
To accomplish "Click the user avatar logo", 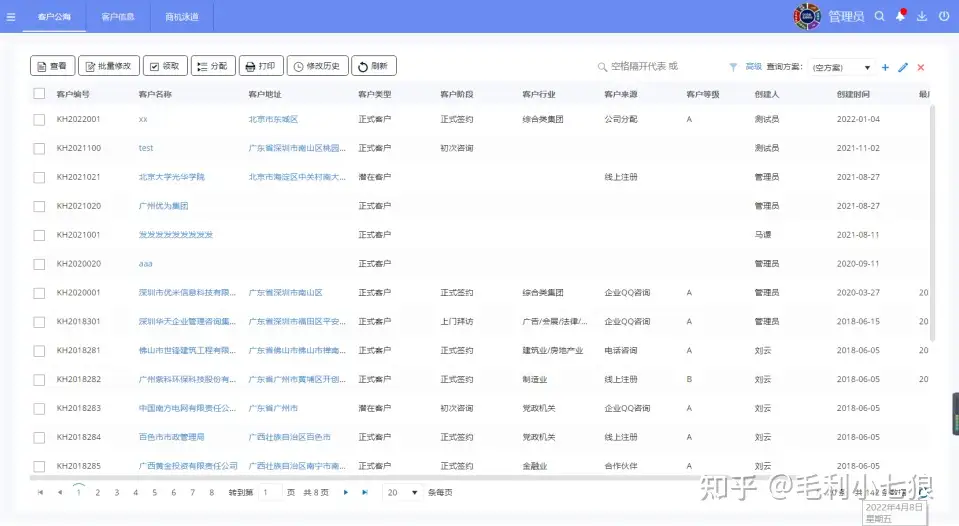I will pos(807,17).
